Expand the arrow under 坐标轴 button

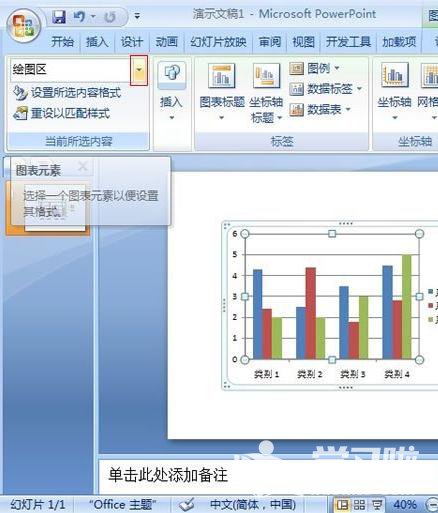point(395,117)
